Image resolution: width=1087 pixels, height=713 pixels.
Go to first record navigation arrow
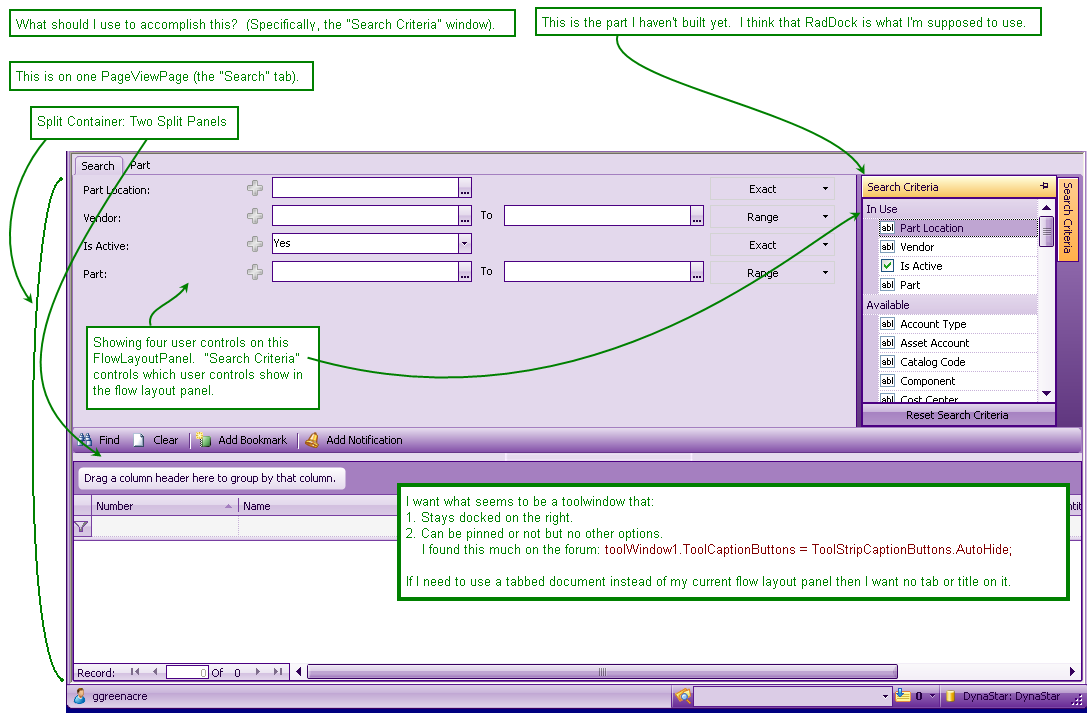[x=134, y=671]
